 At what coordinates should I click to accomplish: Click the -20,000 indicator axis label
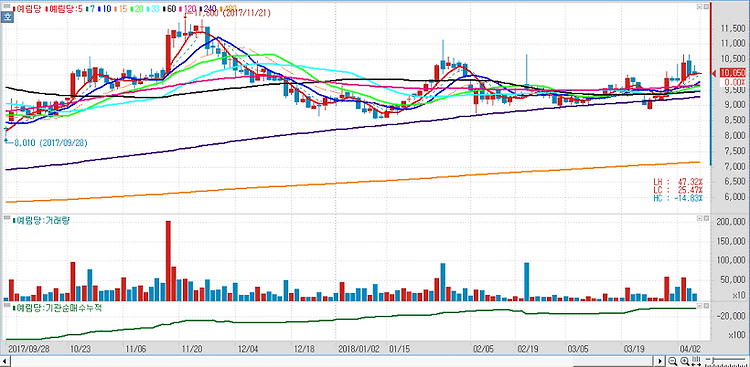click(x=731, y=316)
